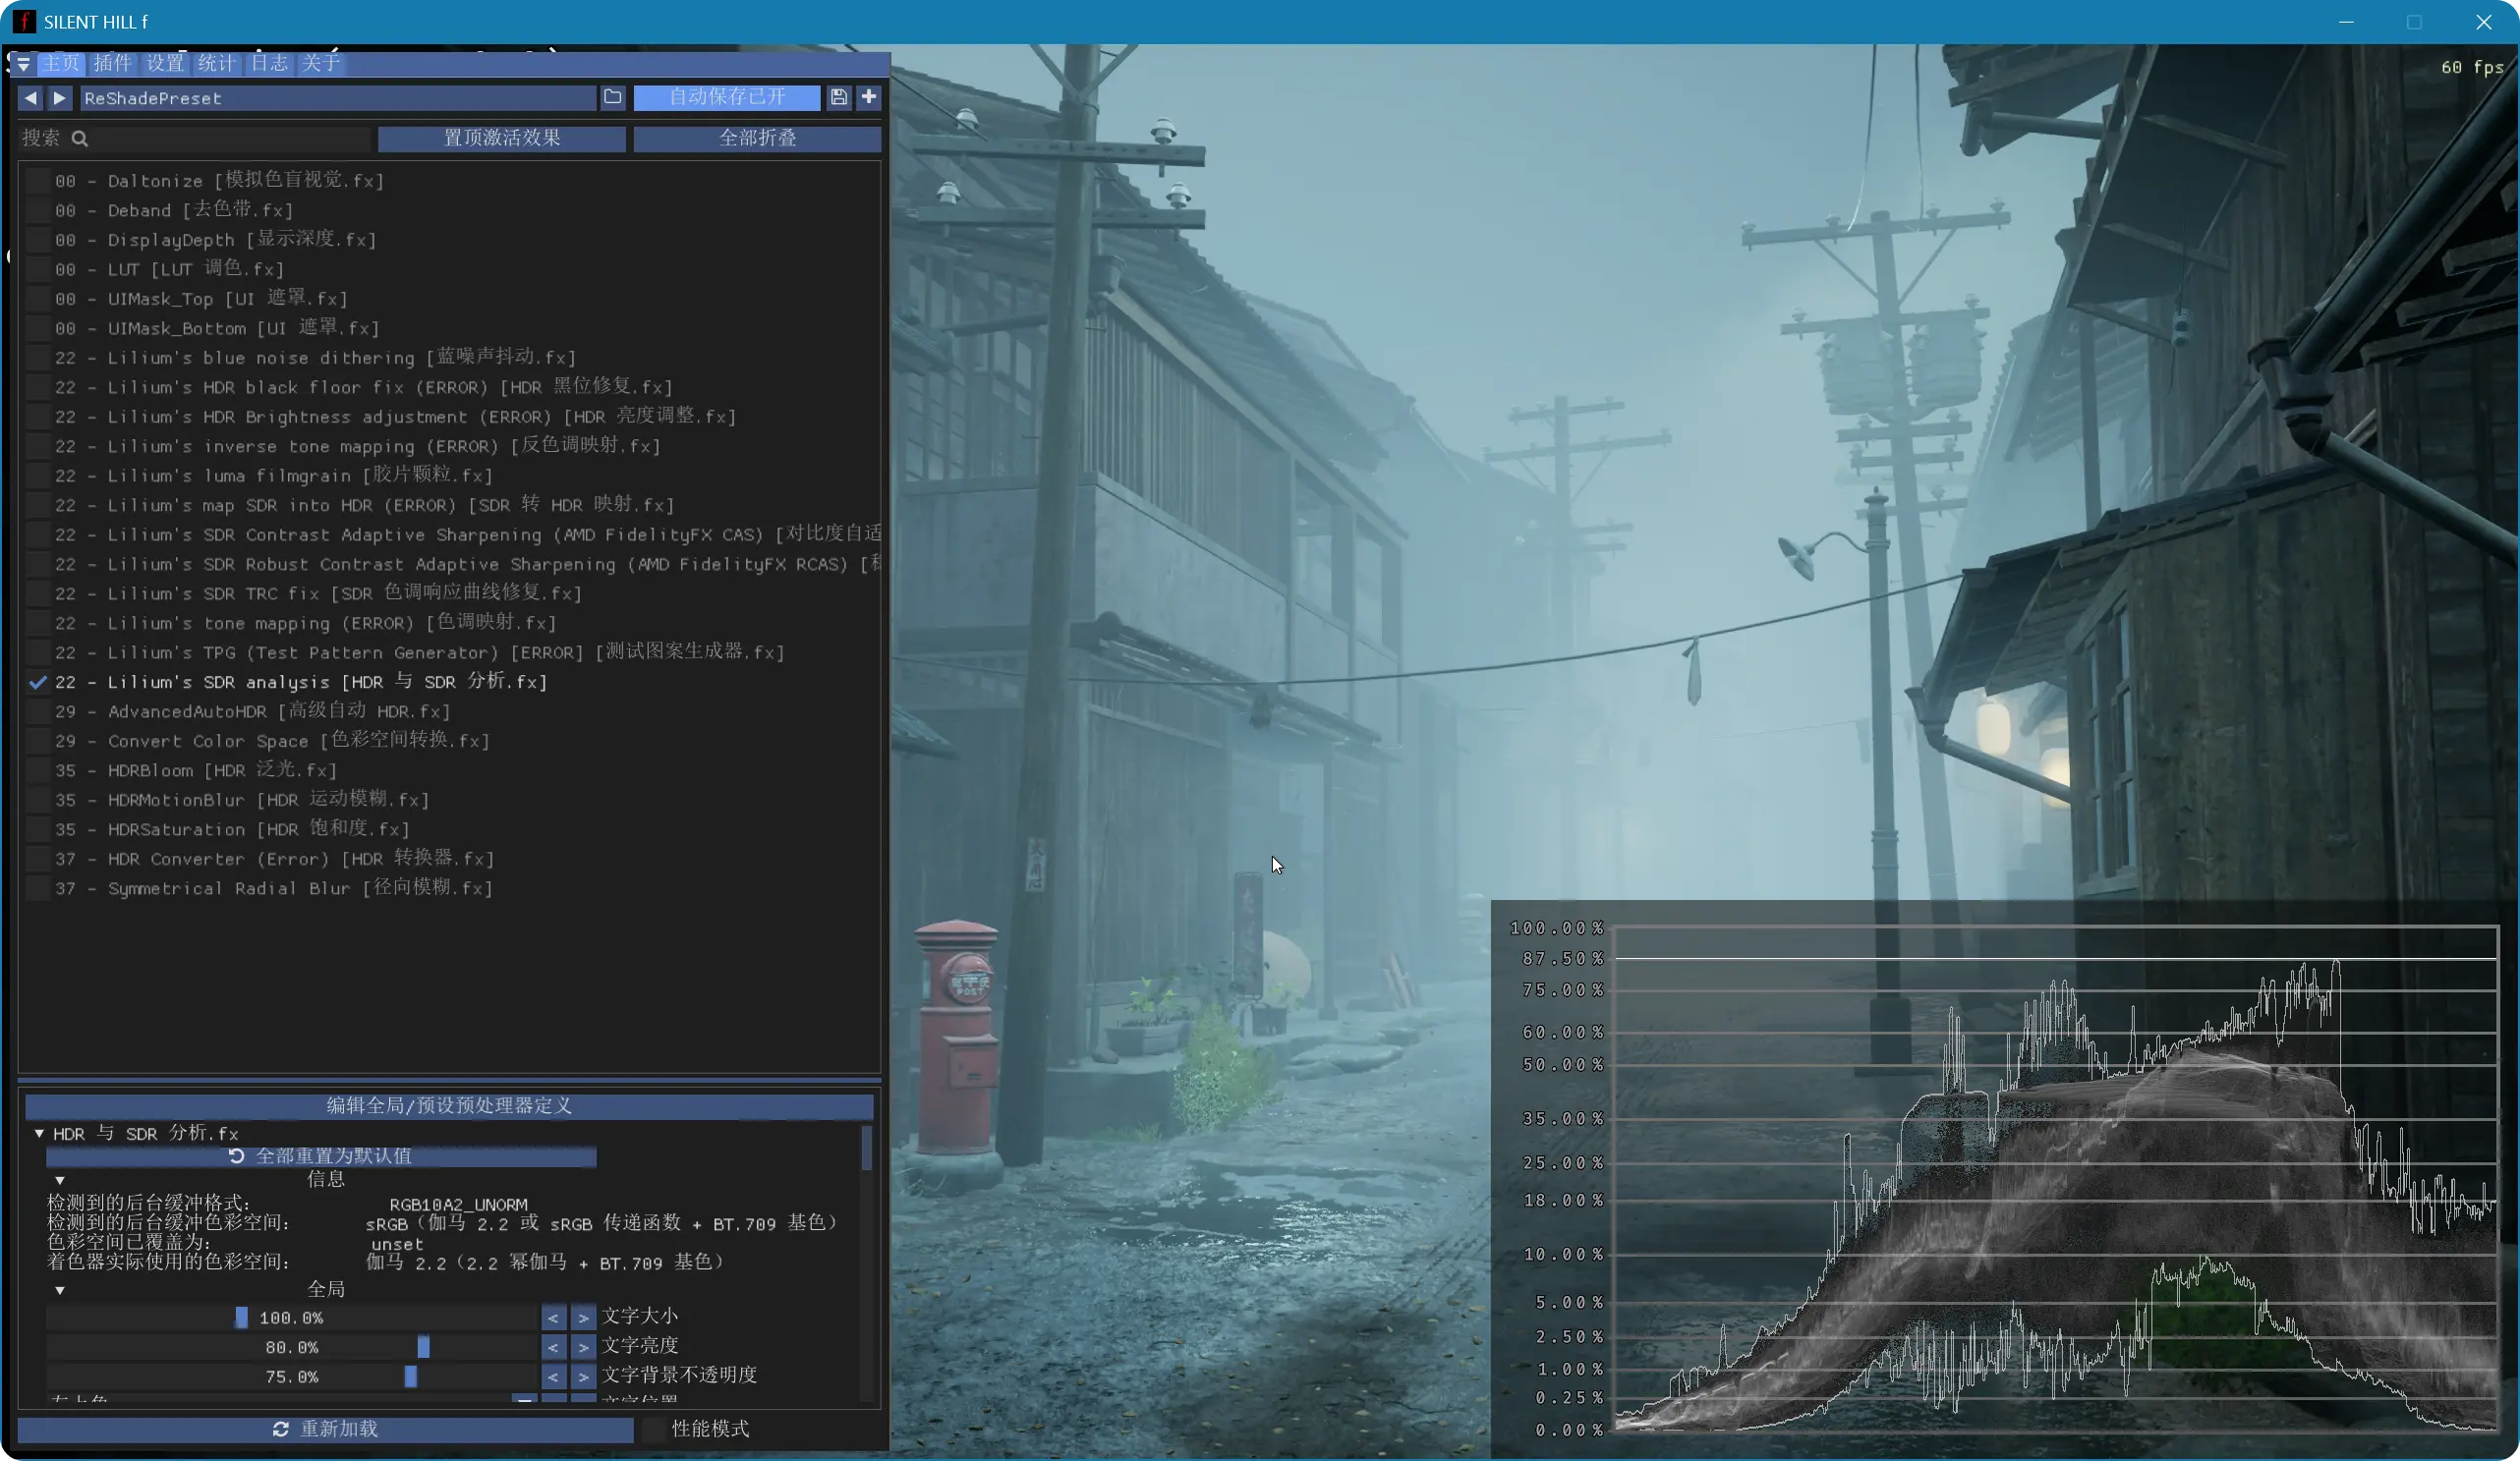
Task: Enable the Daltonize effect checkbox
Action: click(x=38, y=181)
